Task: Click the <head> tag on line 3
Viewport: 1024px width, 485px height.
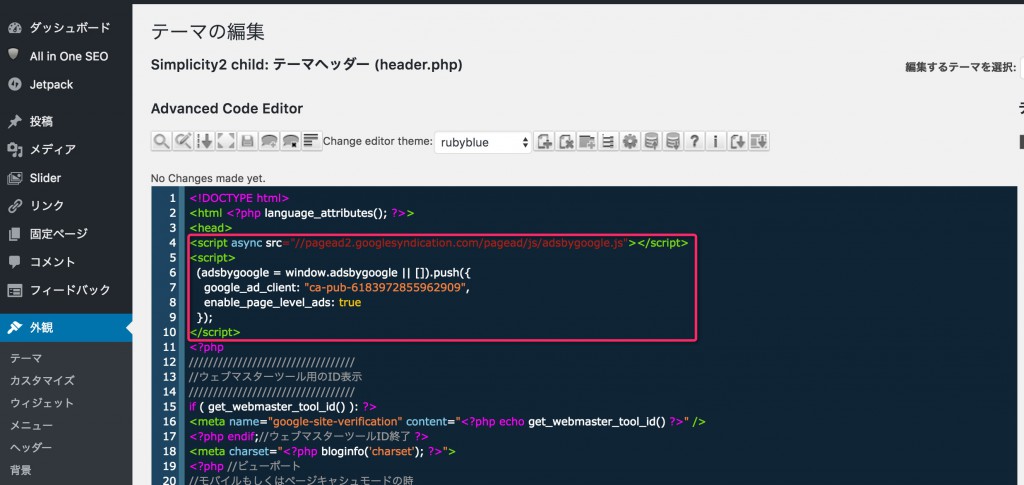Action: 211,228
